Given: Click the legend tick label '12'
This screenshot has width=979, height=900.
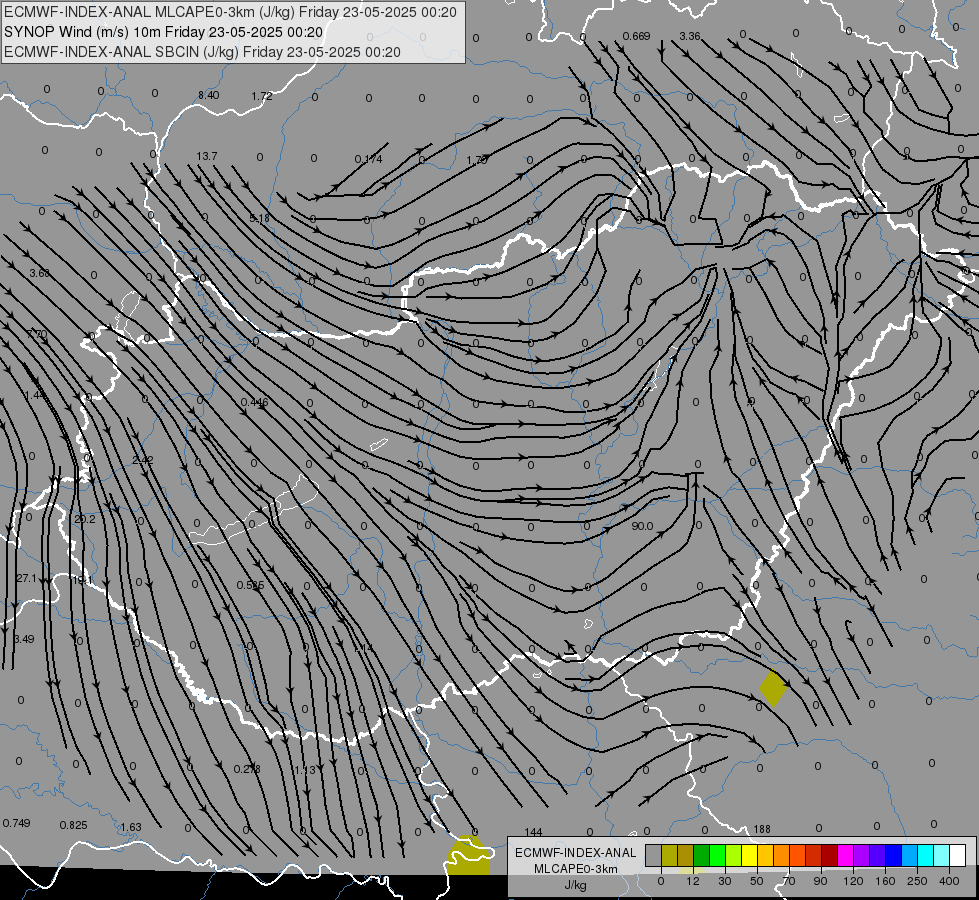Looking at the screenshot, I should [693, 881].
